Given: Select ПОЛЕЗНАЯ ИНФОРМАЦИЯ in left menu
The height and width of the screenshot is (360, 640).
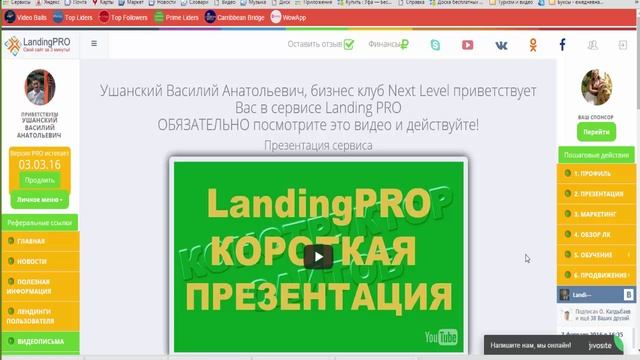Looking at the screenshot, I should [x=40, y=287].
